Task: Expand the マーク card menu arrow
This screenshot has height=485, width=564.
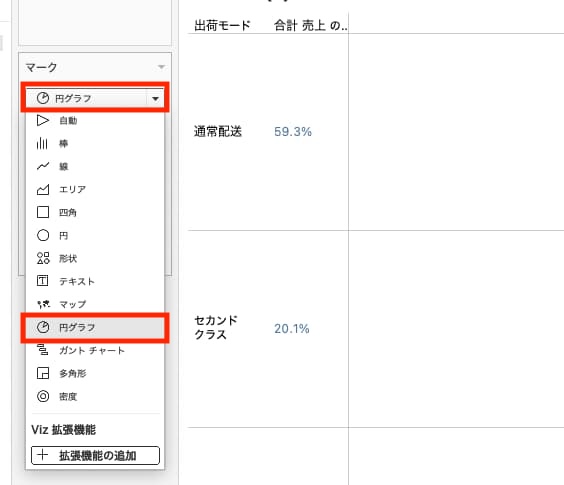Action: (x=162, y=67)
